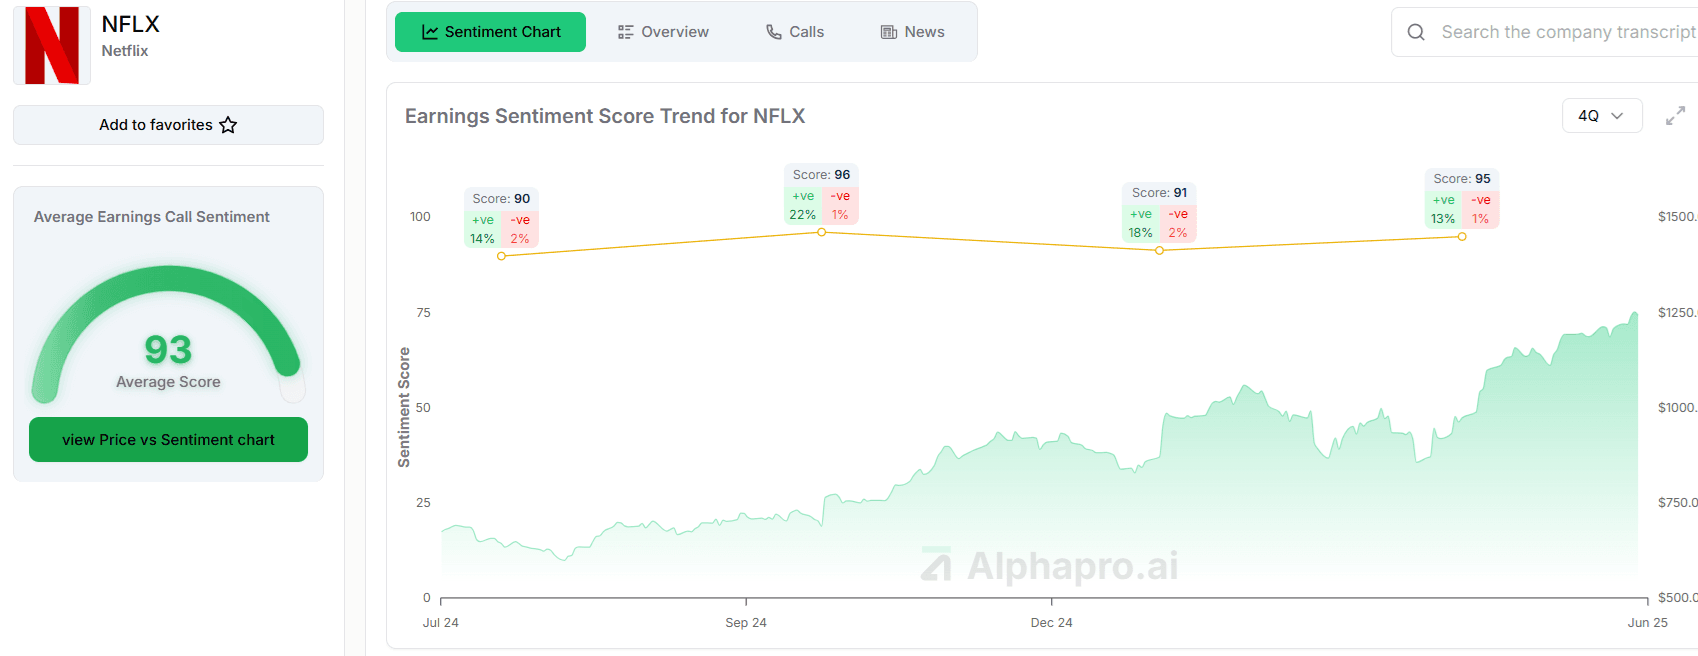Open the Calls tab
The height and width of the screenshot is (656, 1698).
coord(795,32)
